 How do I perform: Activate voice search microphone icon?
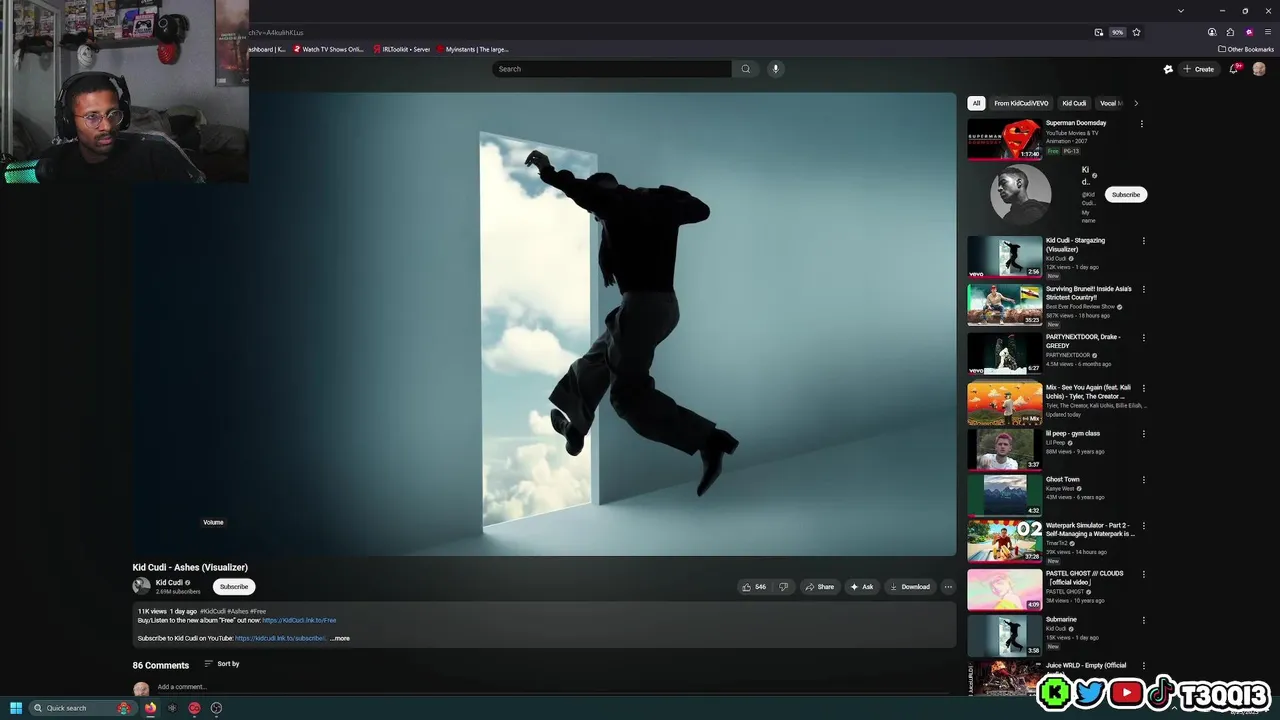[775, 69]
